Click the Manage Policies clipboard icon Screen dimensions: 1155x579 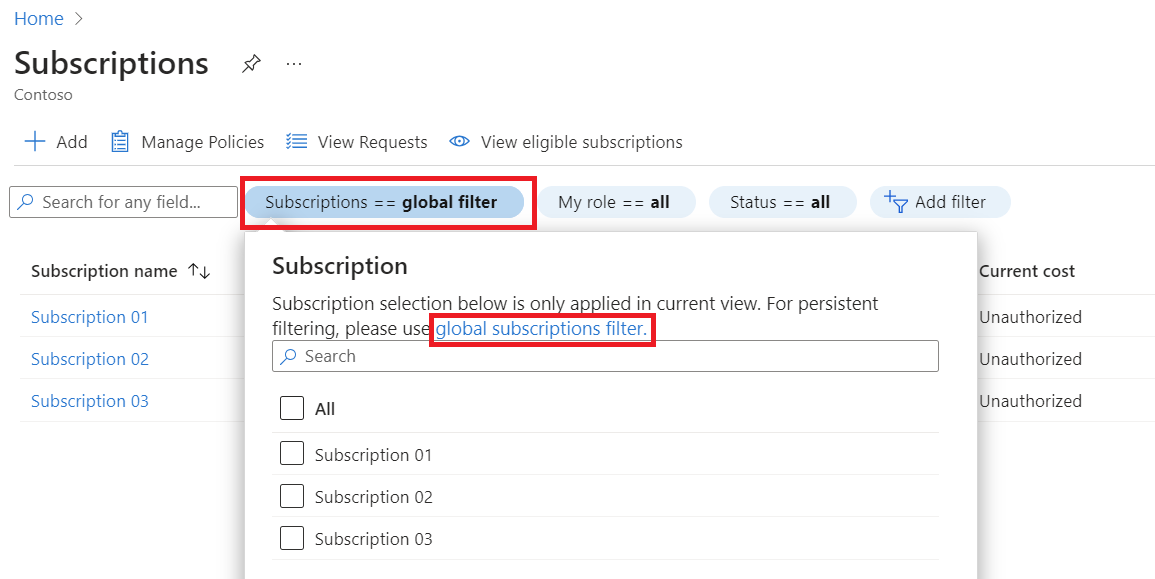point(120,142)
